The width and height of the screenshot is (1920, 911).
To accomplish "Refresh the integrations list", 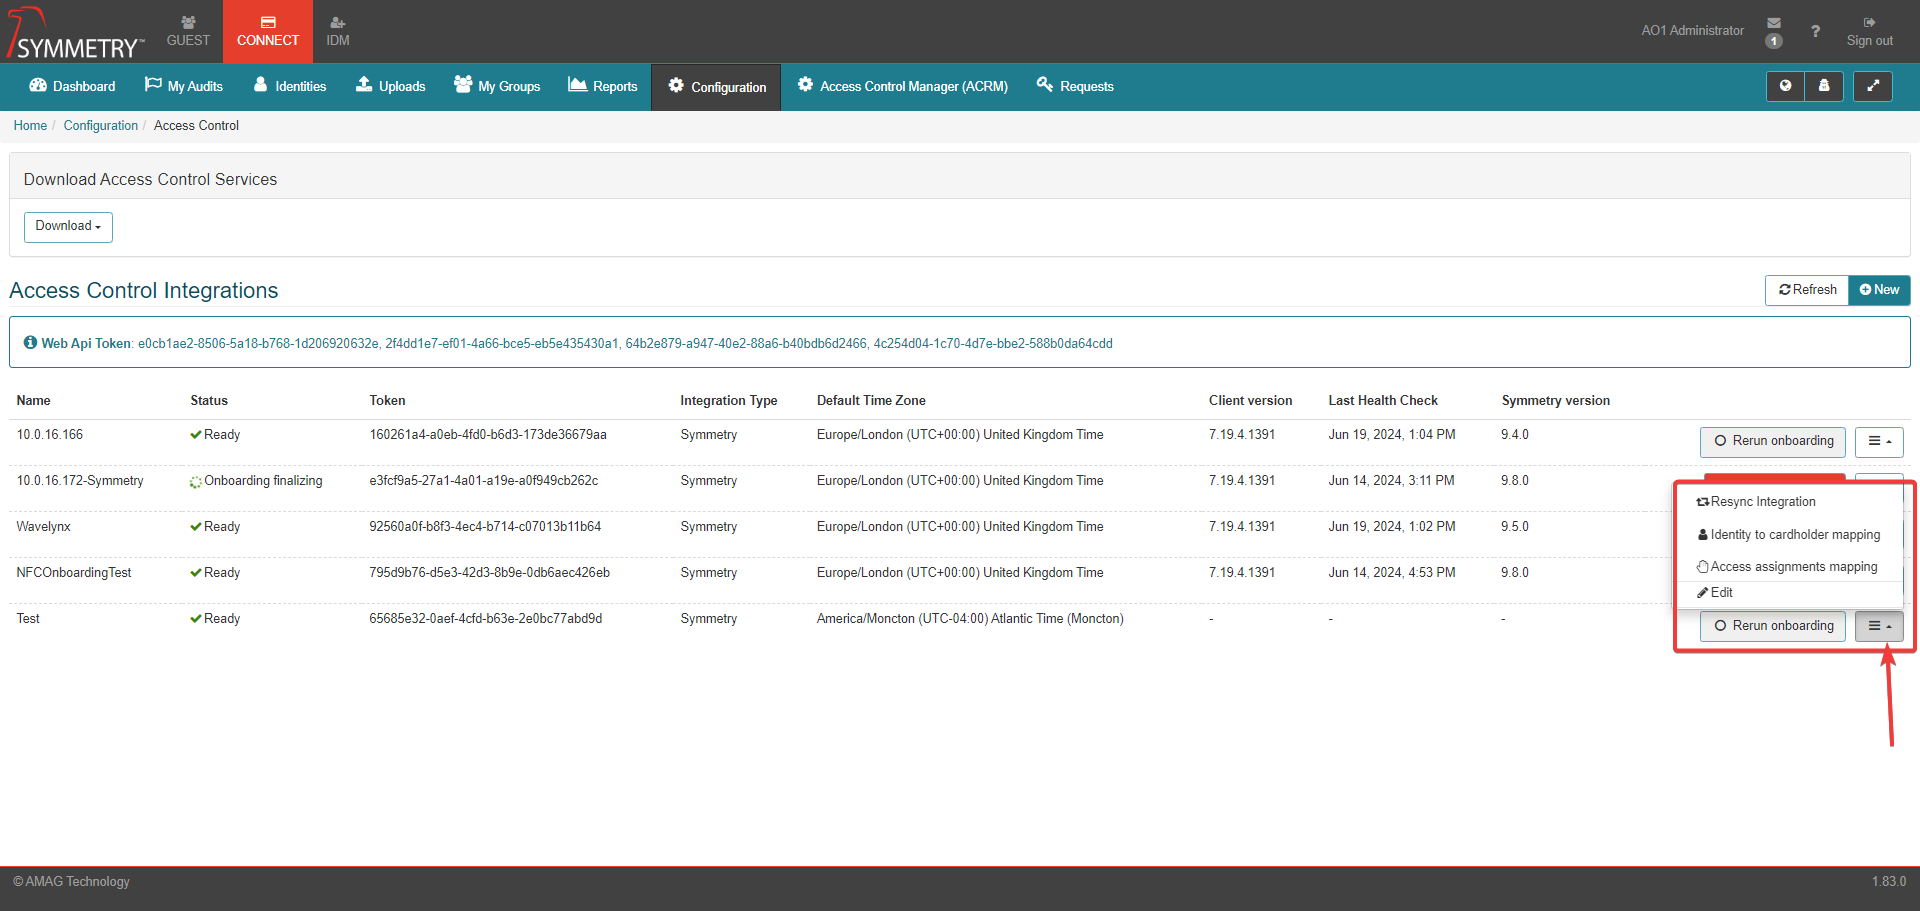I will pos(1807,290).
